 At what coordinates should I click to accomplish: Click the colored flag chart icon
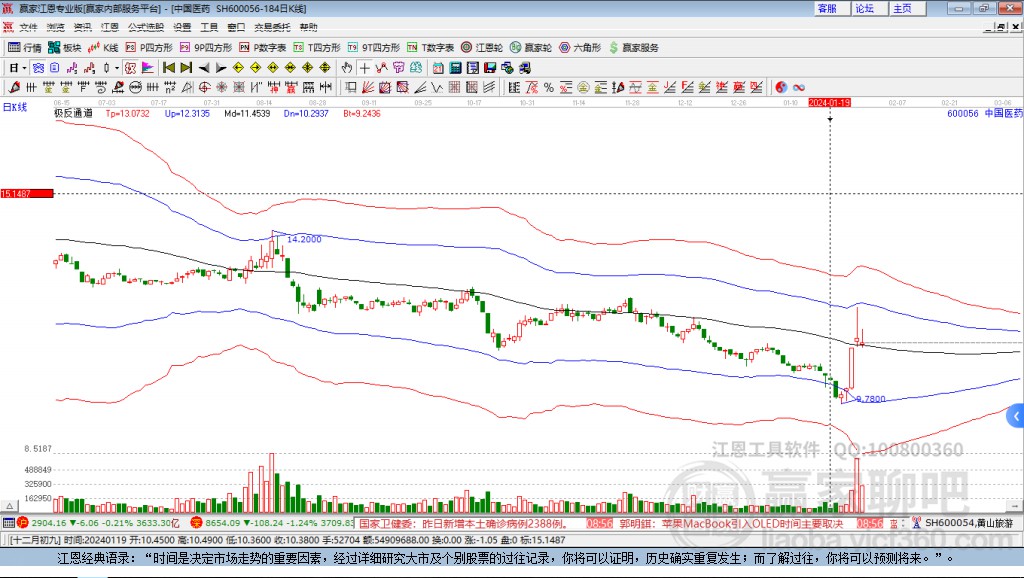pos(148,68)
